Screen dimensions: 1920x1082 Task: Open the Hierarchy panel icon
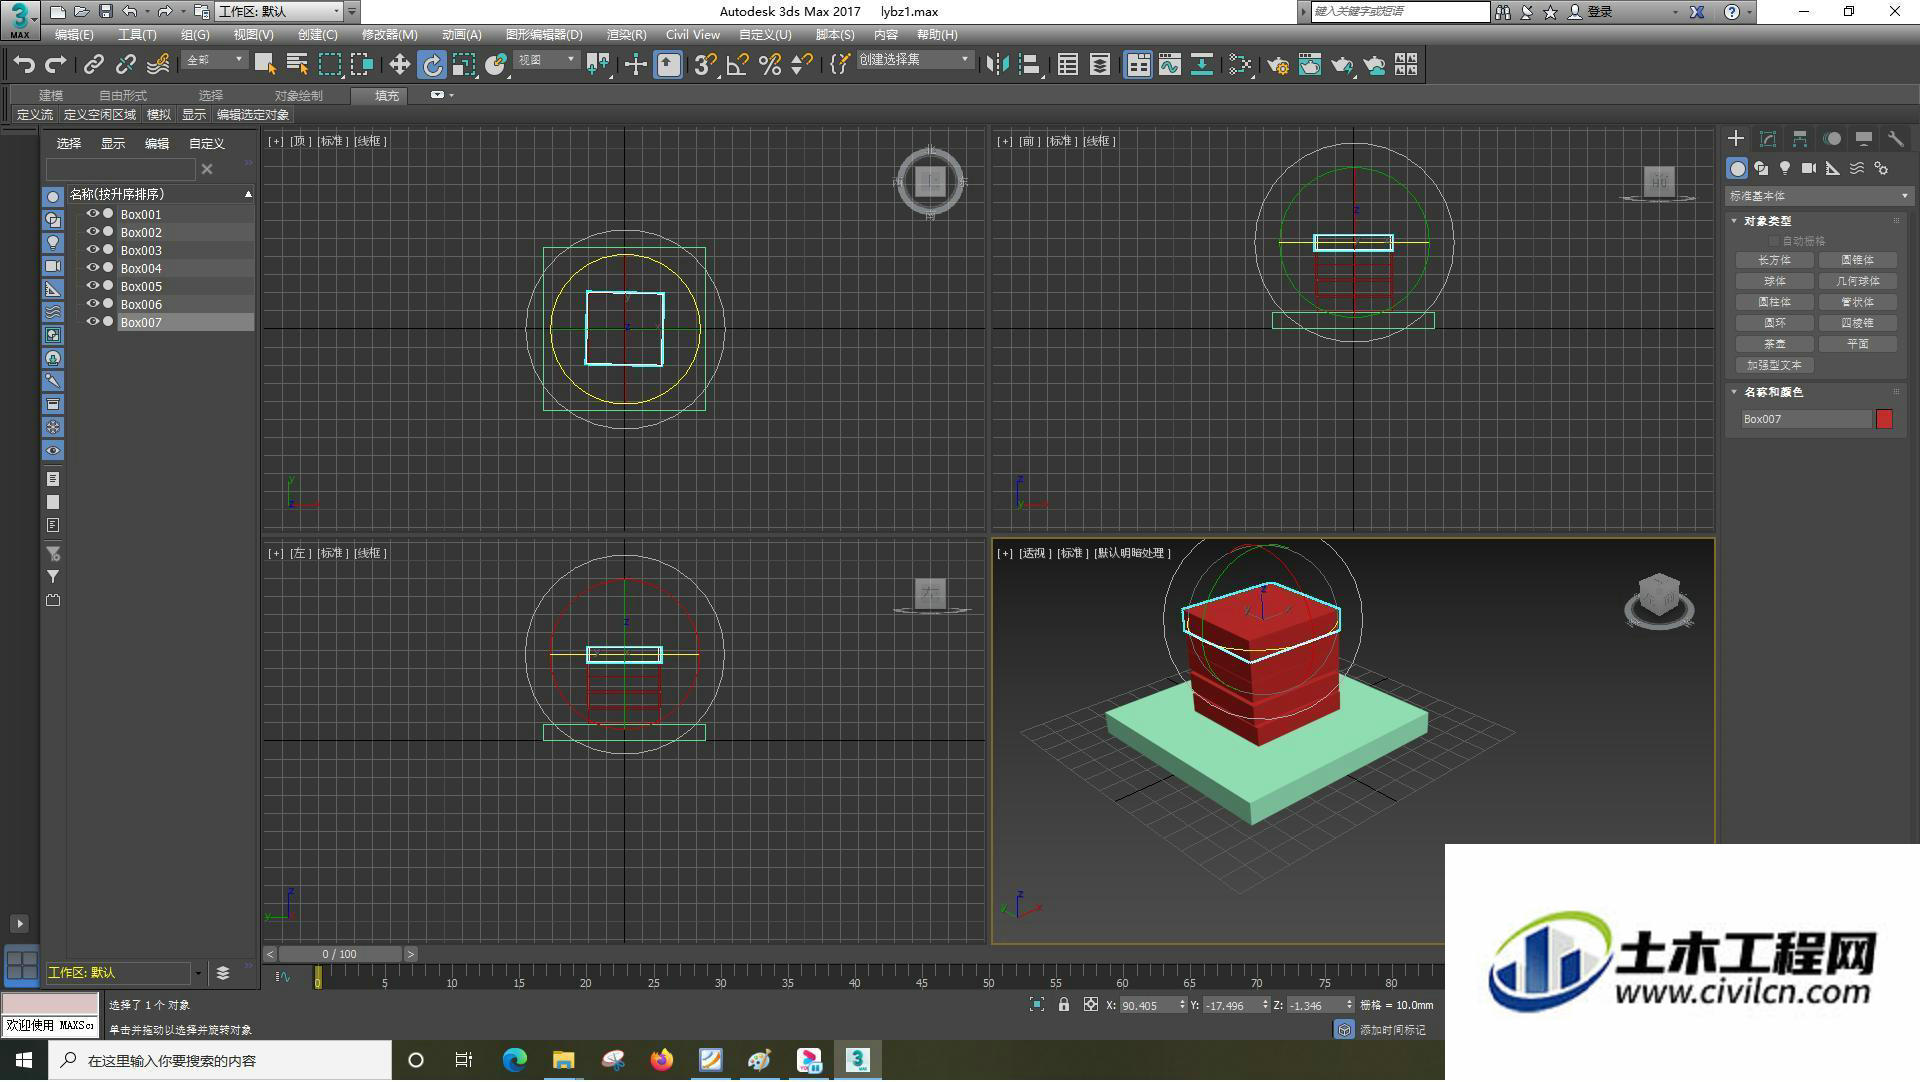tap(1800, 139)
